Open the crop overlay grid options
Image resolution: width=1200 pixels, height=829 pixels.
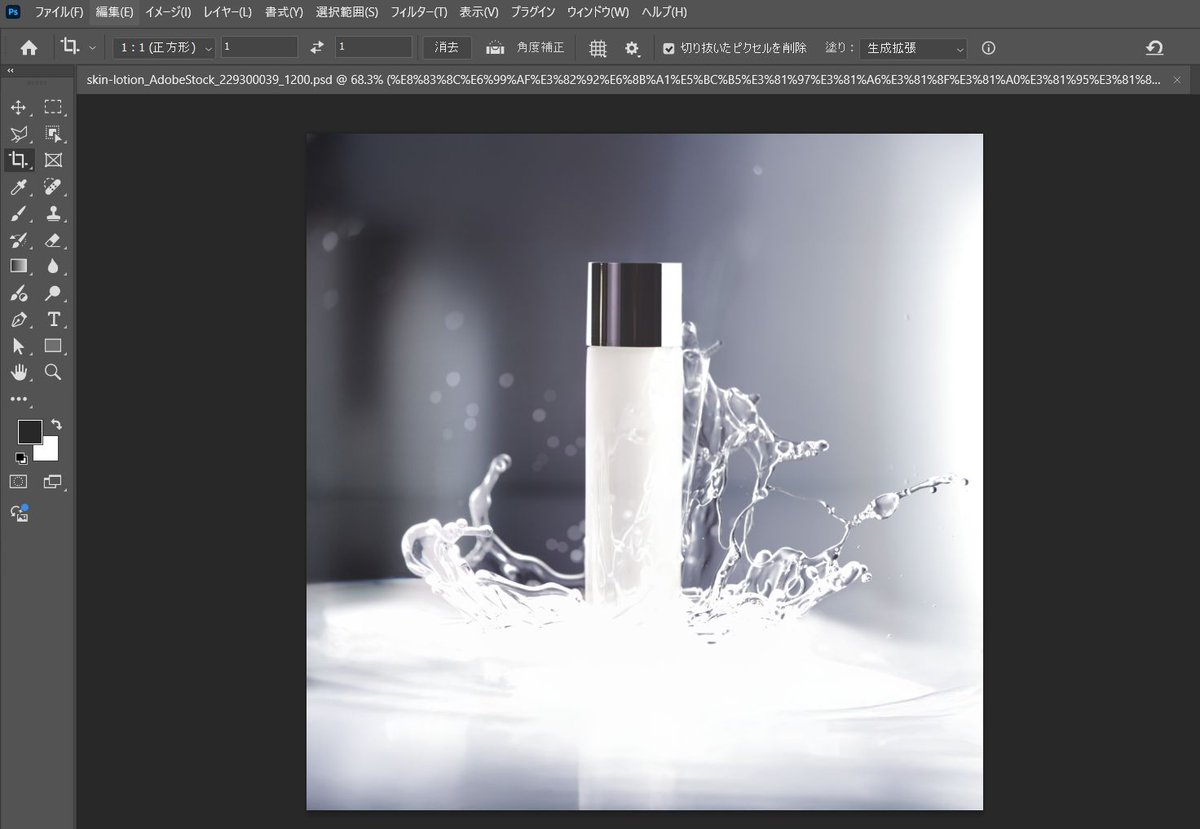click(598, 48)
